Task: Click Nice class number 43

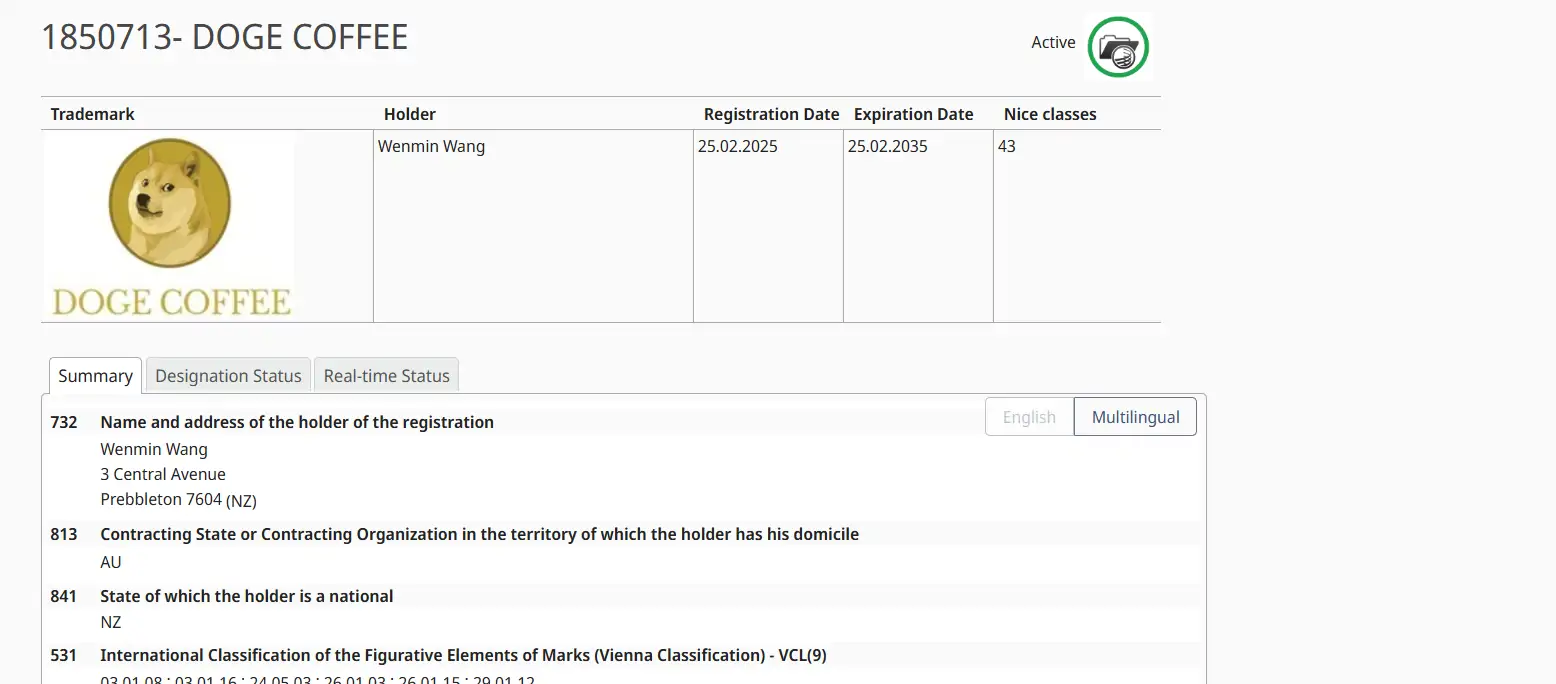Action: (1006, 146)
